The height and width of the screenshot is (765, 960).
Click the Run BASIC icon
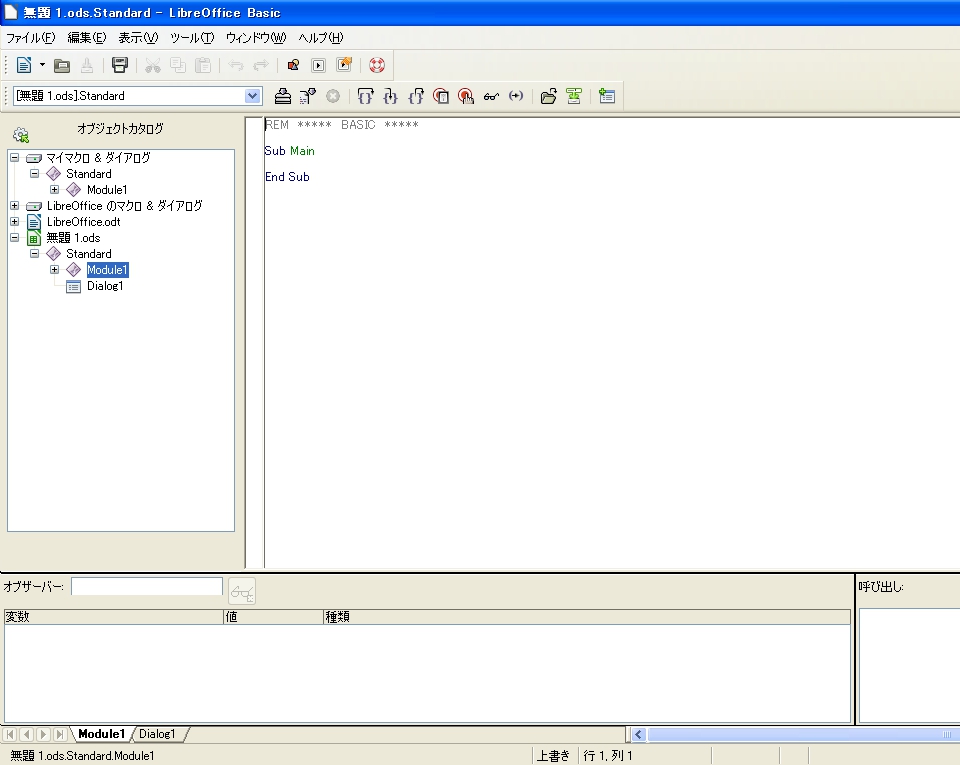[308, 96]
